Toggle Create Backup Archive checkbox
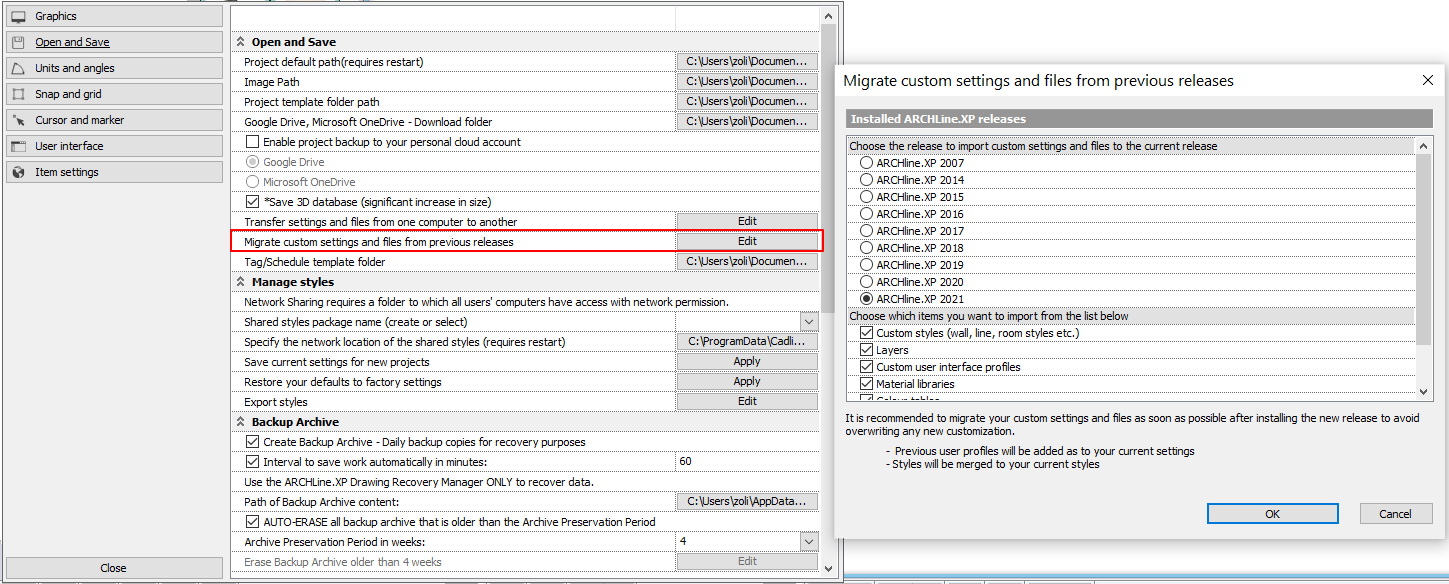Image resolution: width=1449 pixels, height=584 pixels. click(x=252, y=442)
